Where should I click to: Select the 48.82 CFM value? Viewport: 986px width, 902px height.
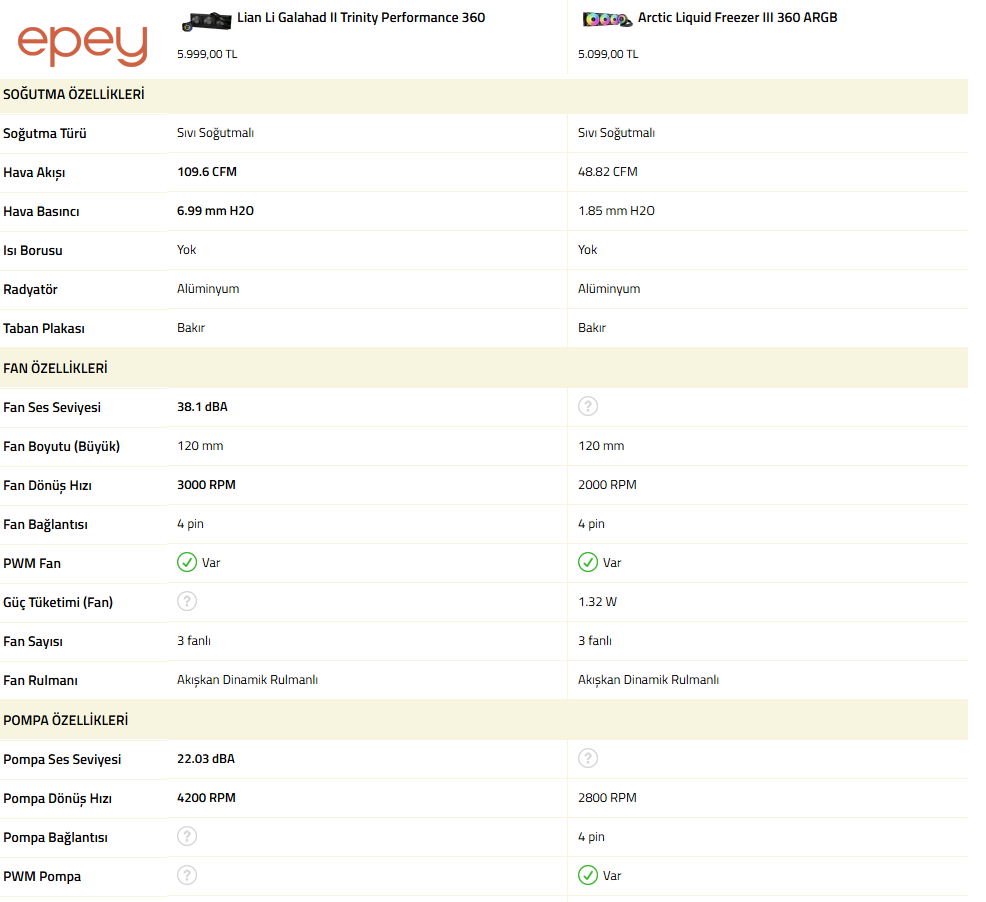coord(608,172)
